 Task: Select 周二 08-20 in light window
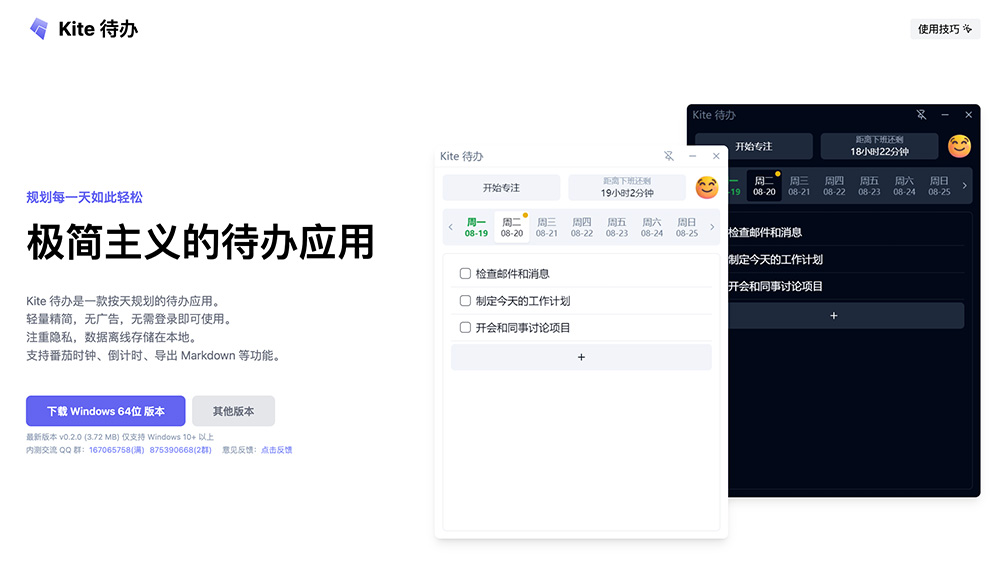tap(511, 227)
